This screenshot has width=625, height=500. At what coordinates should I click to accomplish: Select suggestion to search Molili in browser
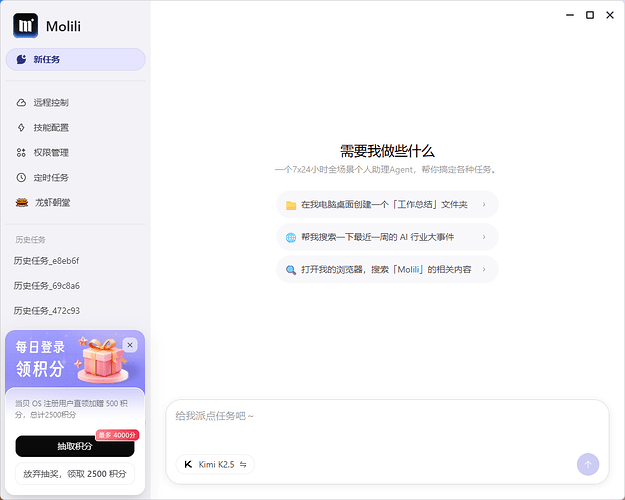pyautogui.click(x=387, y=270)
